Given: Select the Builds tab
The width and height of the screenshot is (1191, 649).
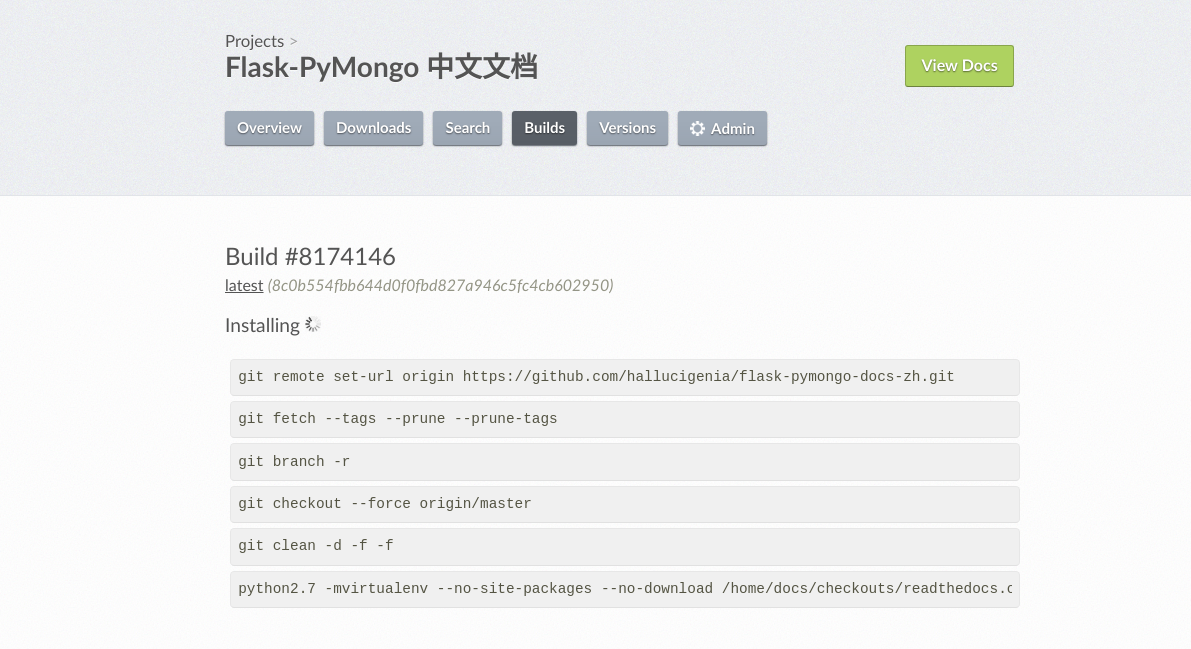Looking at the screenshot, I should pos(544,128).
